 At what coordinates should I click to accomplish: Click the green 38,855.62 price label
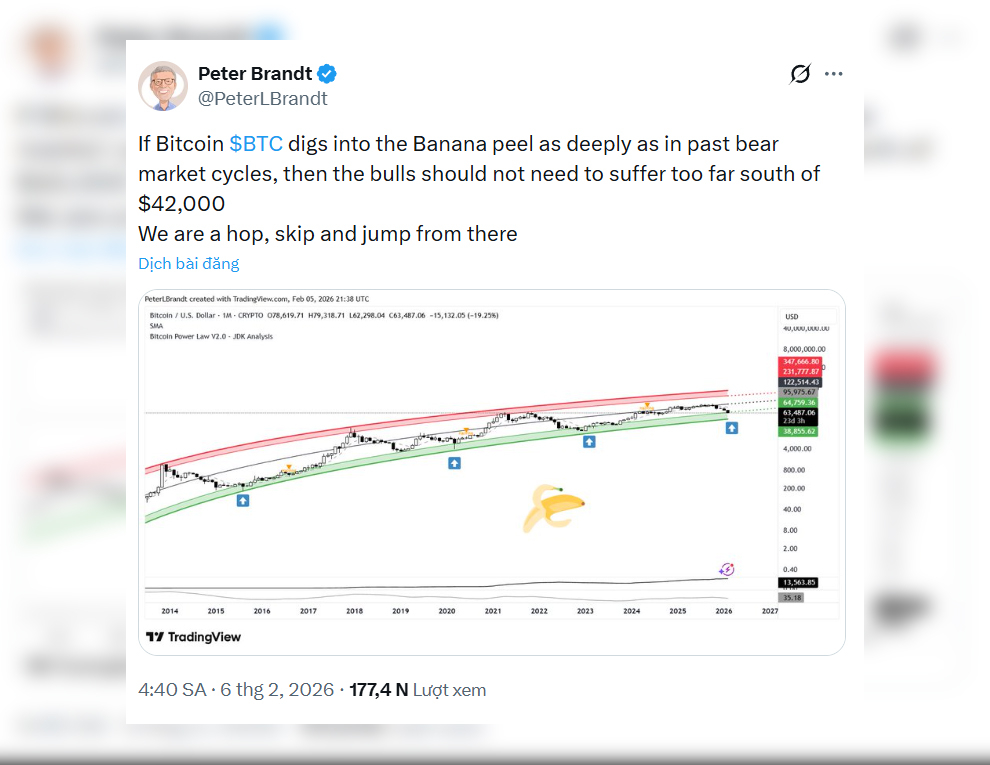(799, 431)
